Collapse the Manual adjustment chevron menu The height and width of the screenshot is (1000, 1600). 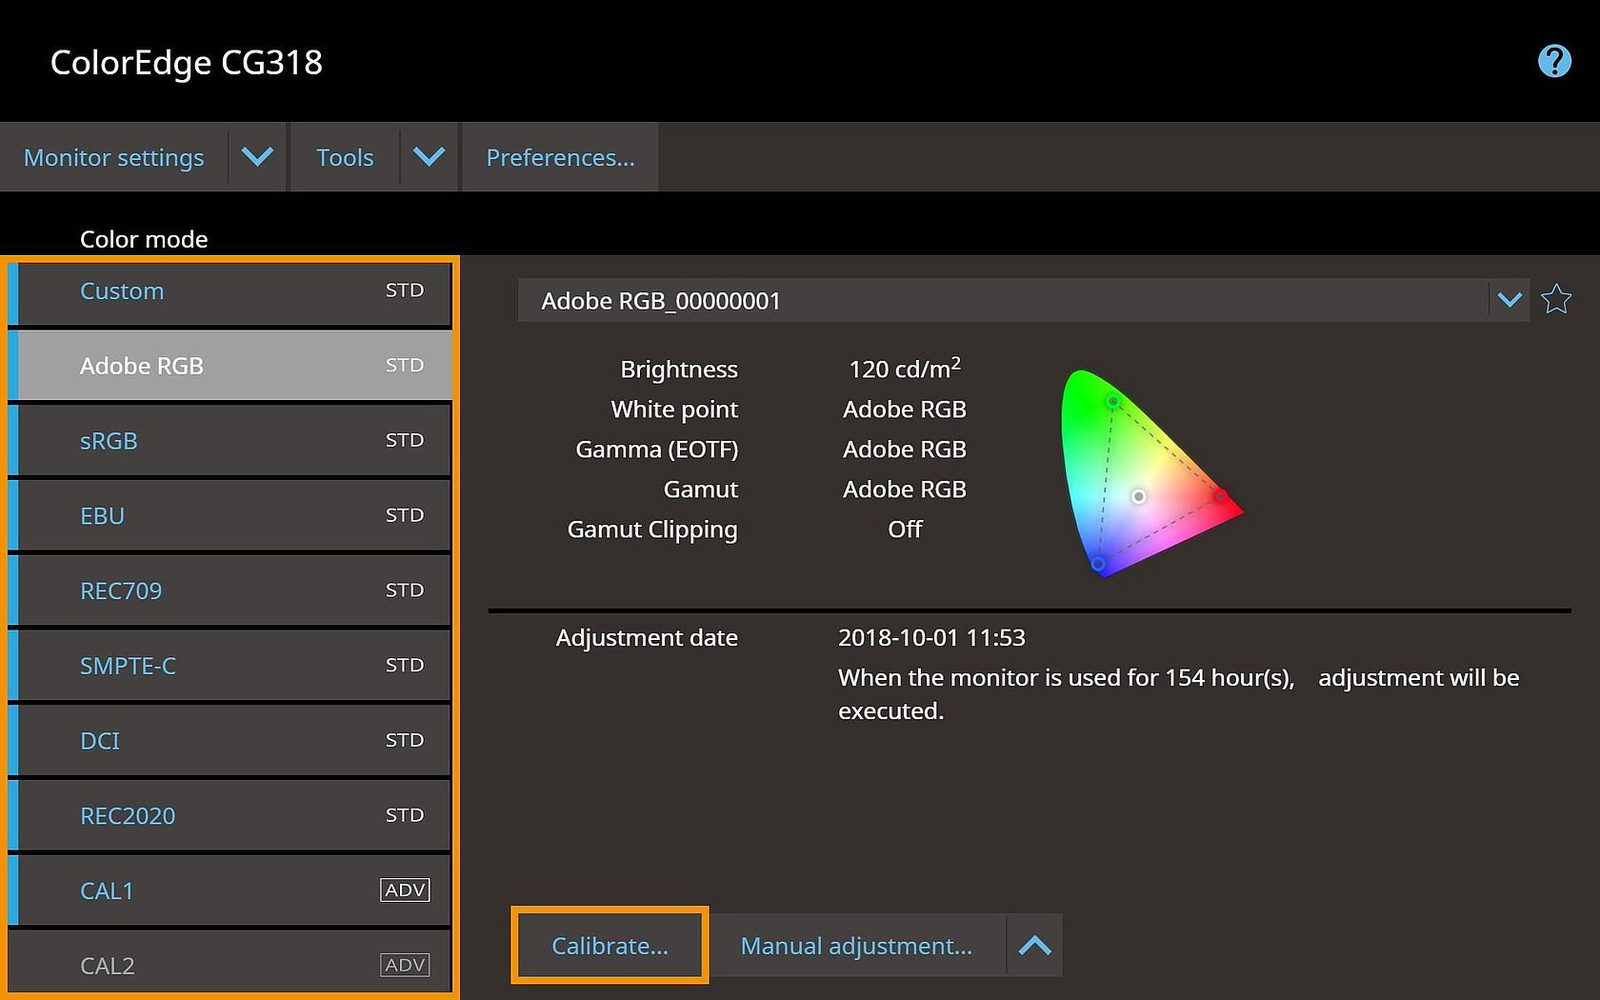coord(1035,945)
